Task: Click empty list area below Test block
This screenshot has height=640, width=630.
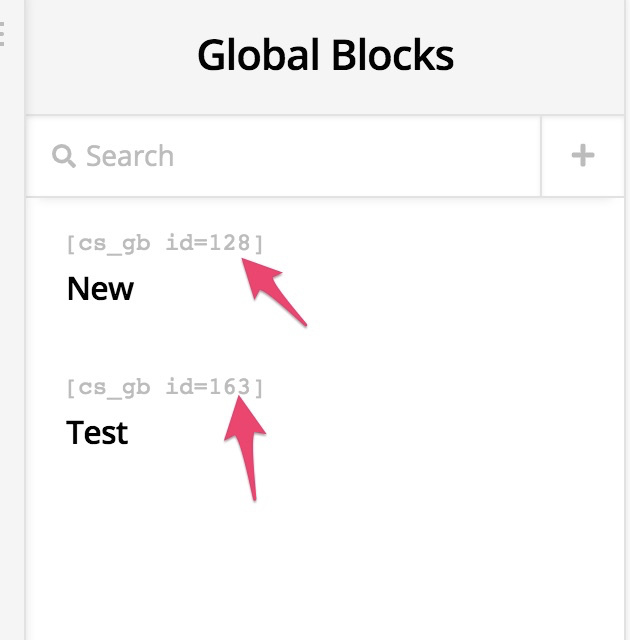Action: 325,563
